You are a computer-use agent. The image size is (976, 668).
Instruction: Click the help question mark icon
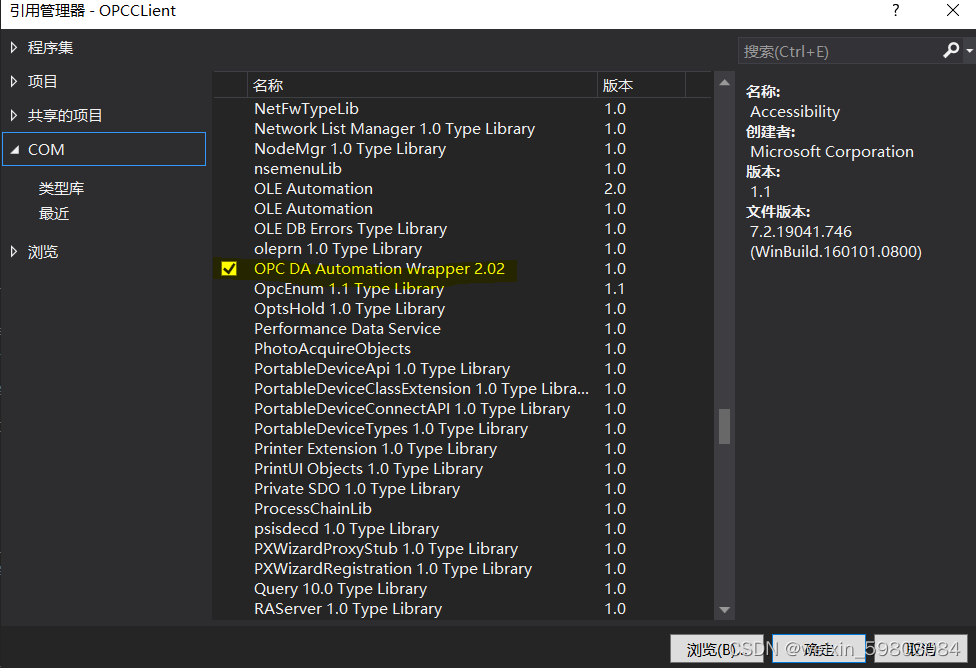pos(895,11)
